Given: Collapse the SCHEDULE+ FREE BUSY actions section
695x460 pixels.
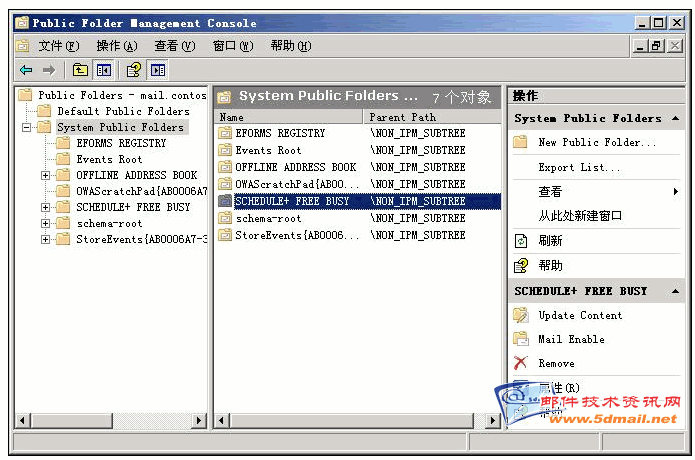Looking at the screenshot, I should click(x=675, y=291).
